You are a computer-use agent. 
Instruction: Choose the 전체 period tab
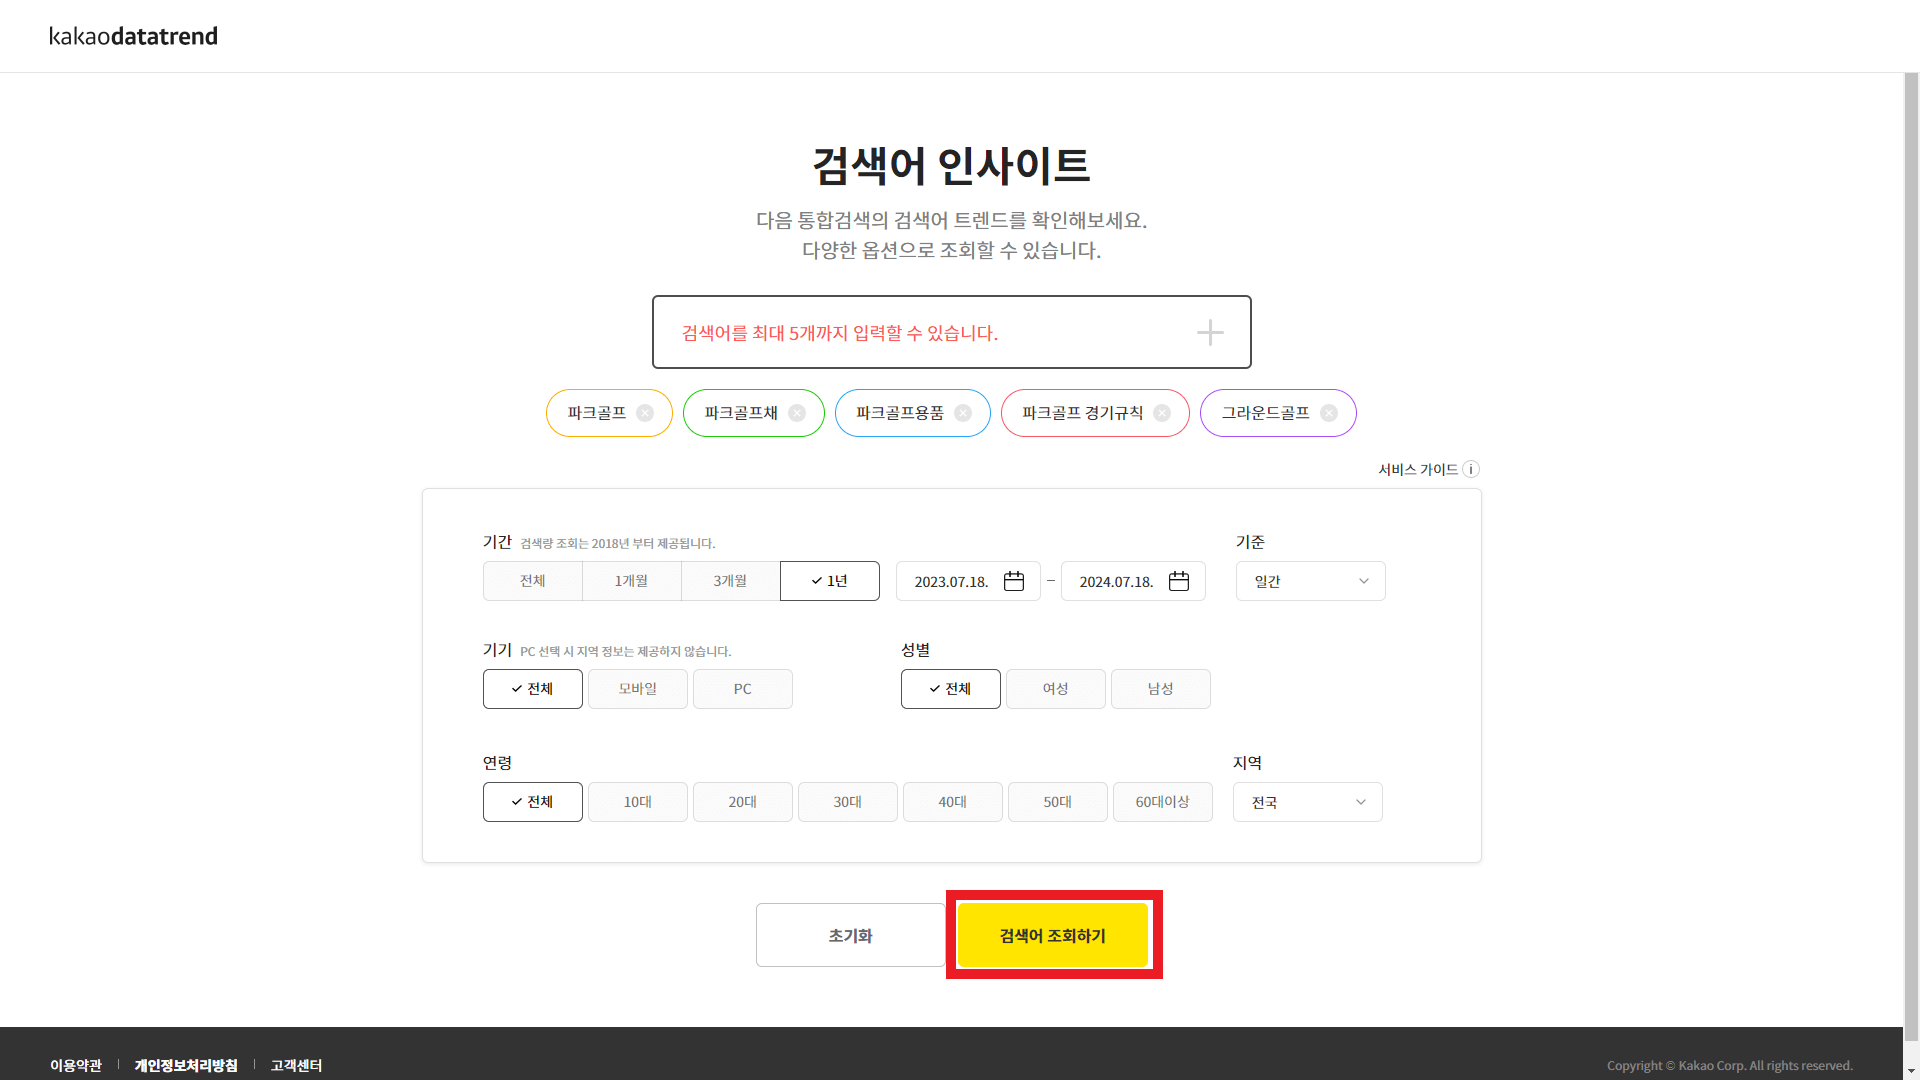click(x=532, y=581)
